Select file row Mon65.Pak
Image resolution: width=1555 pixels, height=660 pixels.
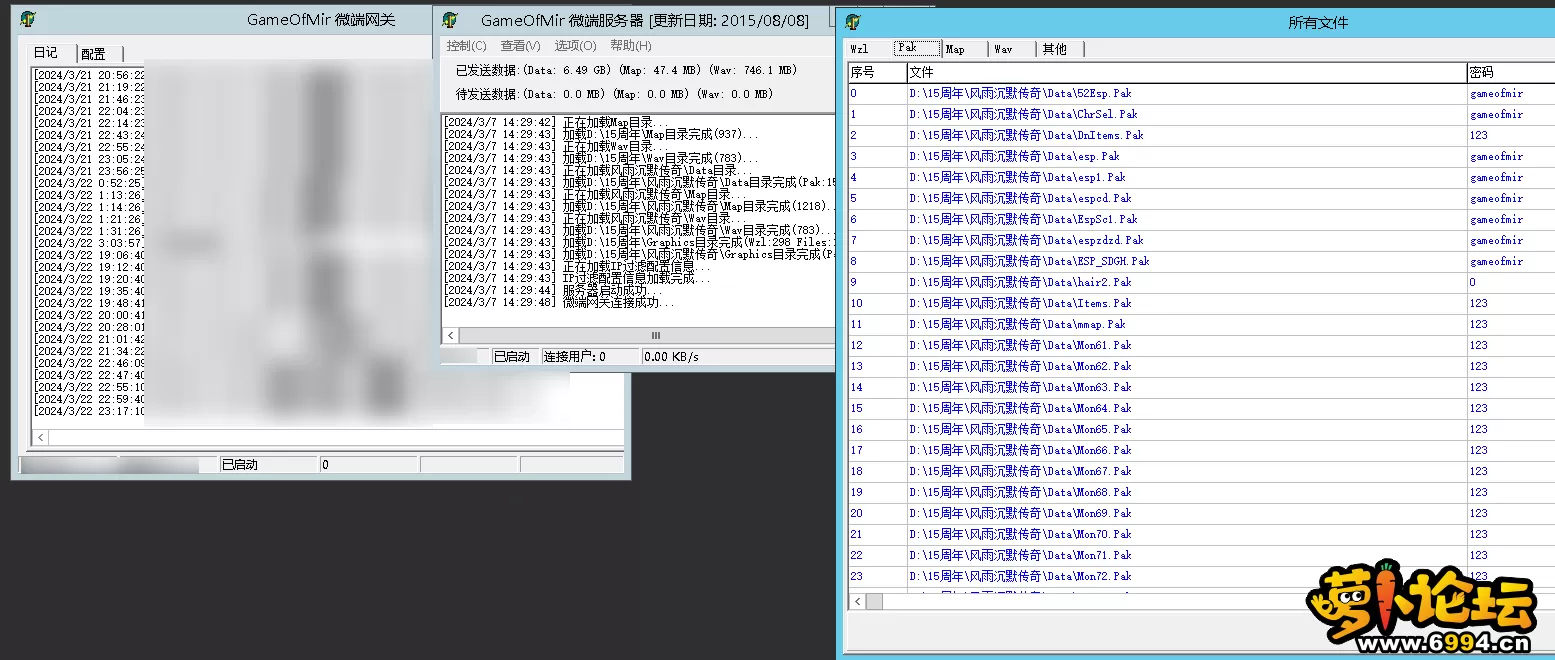click(x=1200, y=429)
